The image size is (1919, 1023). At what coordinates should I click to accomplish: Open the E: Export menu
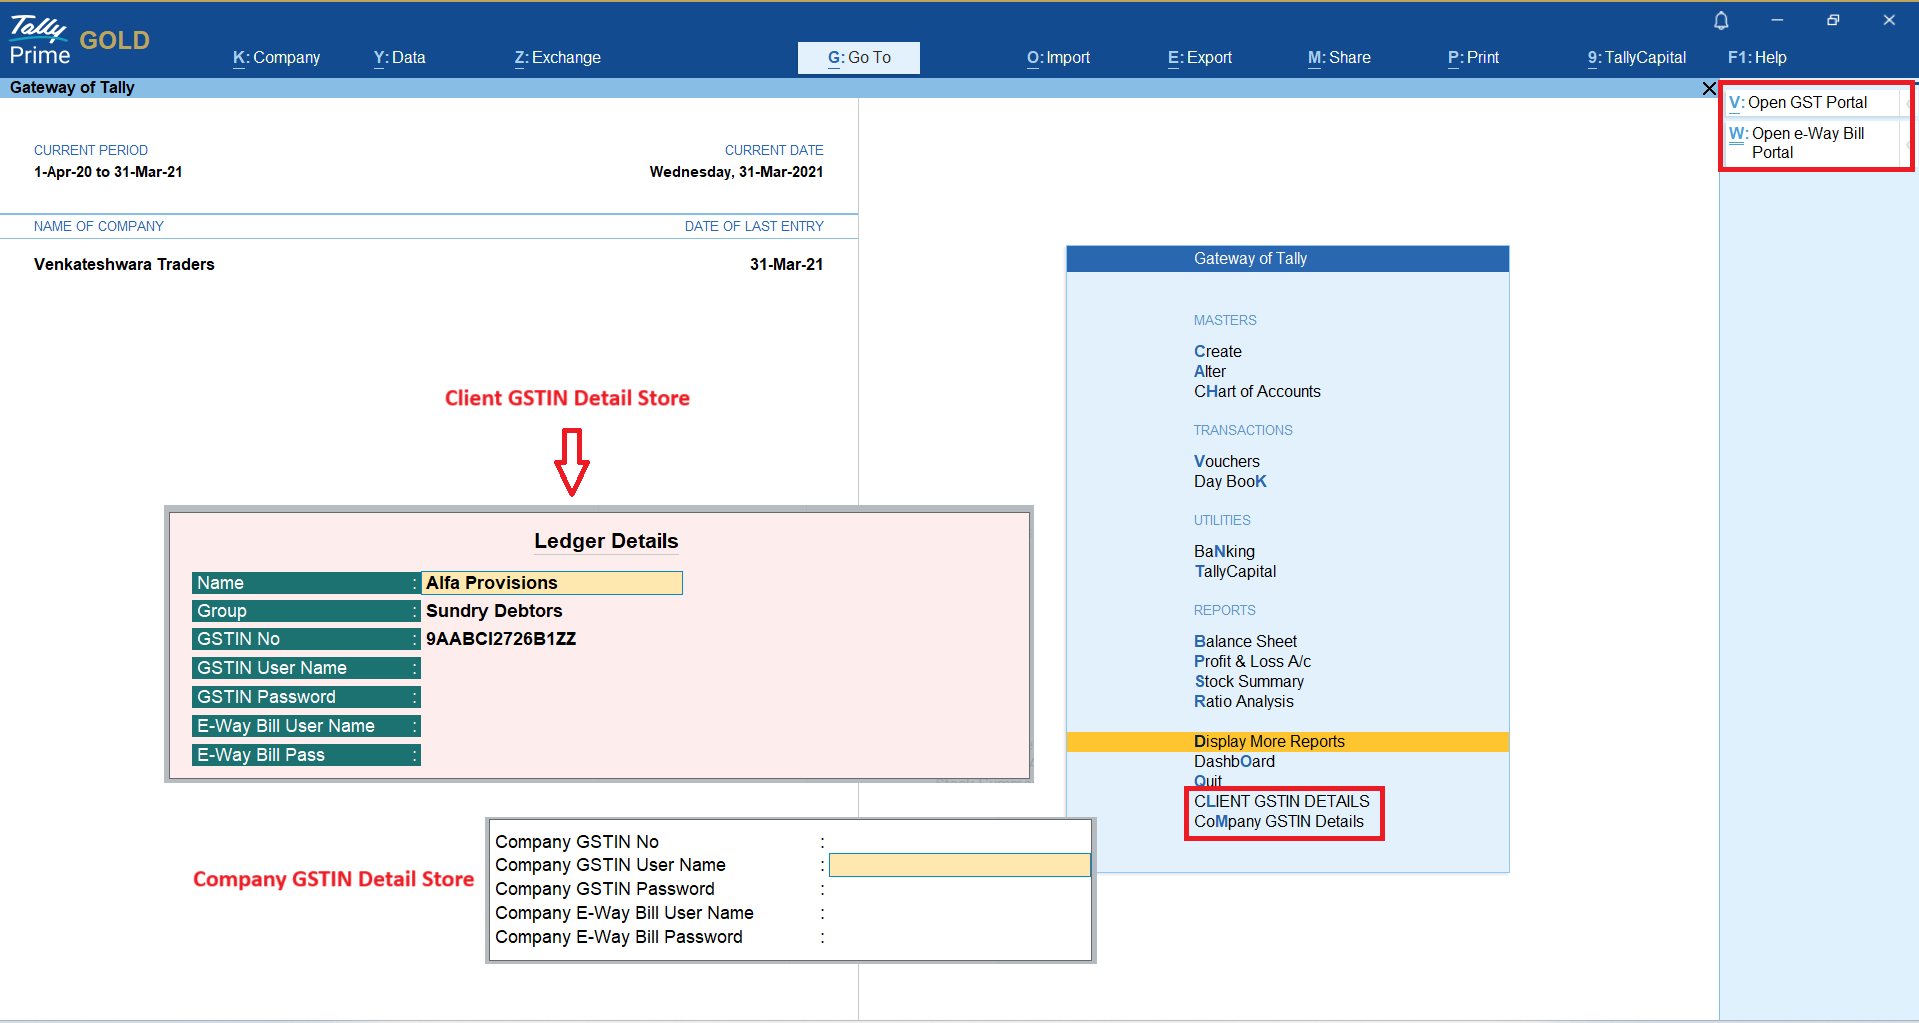(1200, 58)
